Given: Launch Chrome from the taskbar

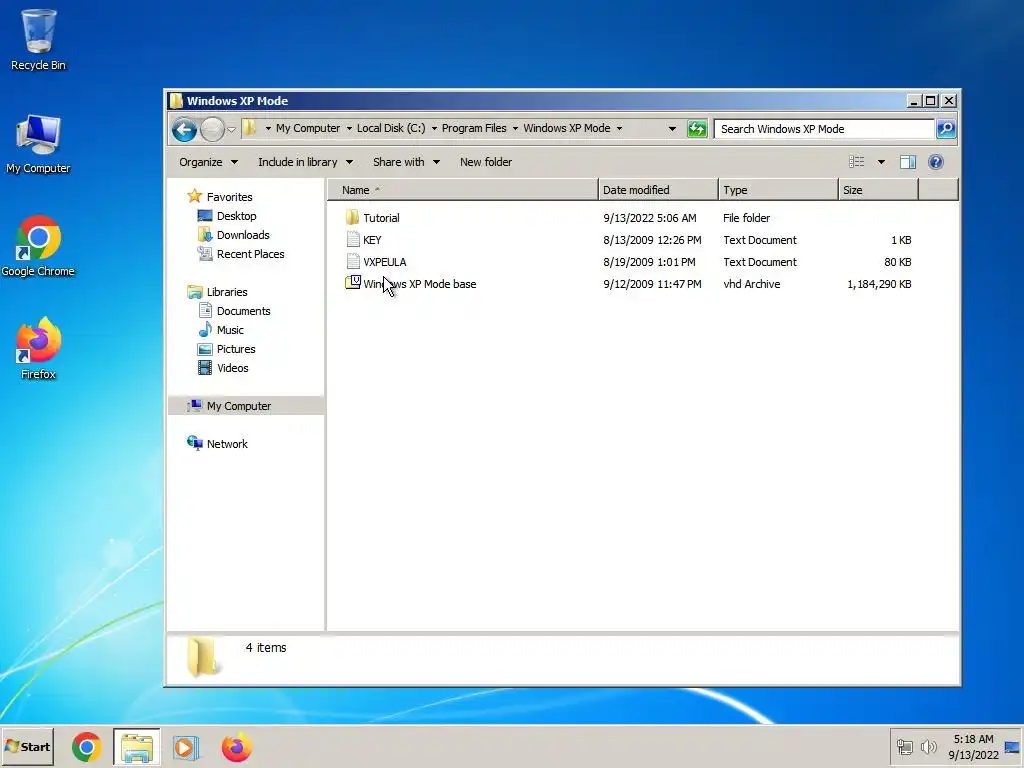Looking at the screenshot, I should pos(87,746).
